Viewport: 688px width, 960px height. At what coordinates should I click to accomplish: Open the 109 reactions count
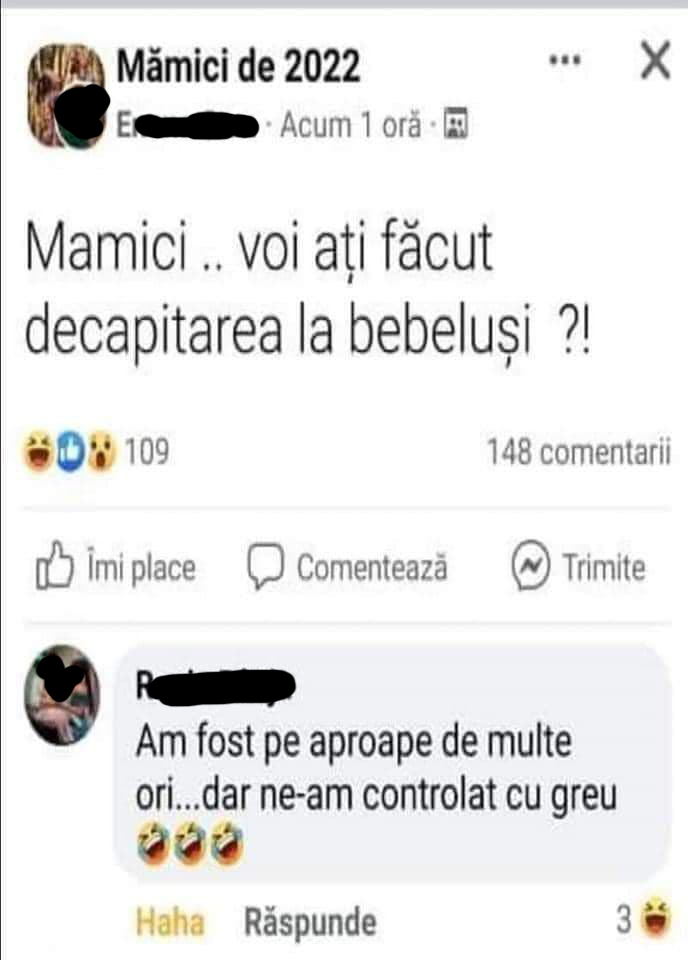pos(146,452)
